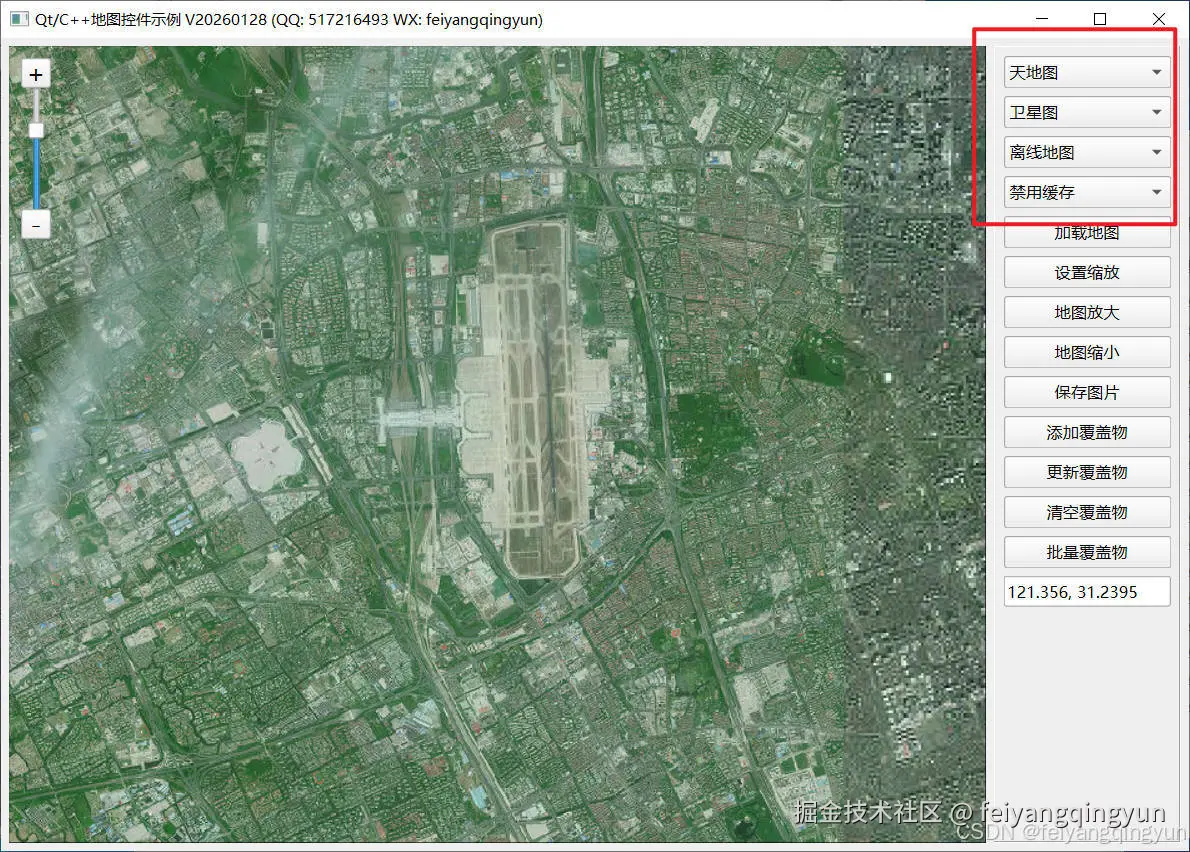Click the 清空覆盖物 button
Image resolution: width=1190 pixels, height=852 pixels.
click(x=1087, y=512)
